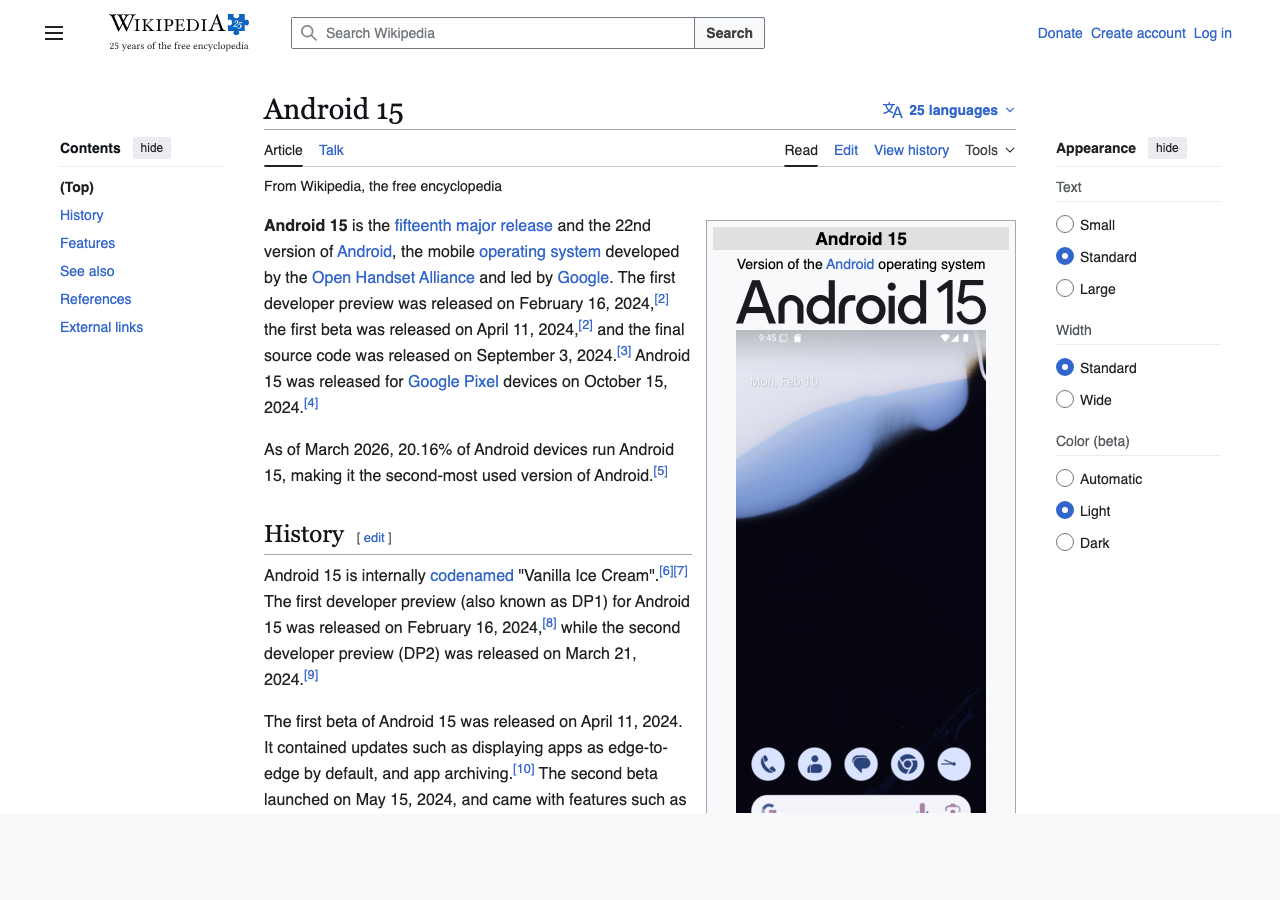
Task: Hide the Contents sidebar
Action: point(151,147)
